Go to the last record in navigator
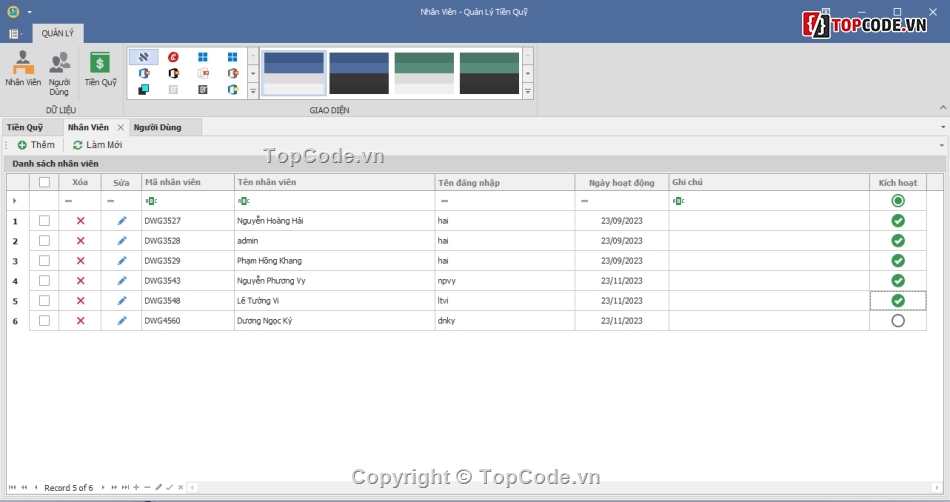Screen dimensions: 950x502 (125, 488)
